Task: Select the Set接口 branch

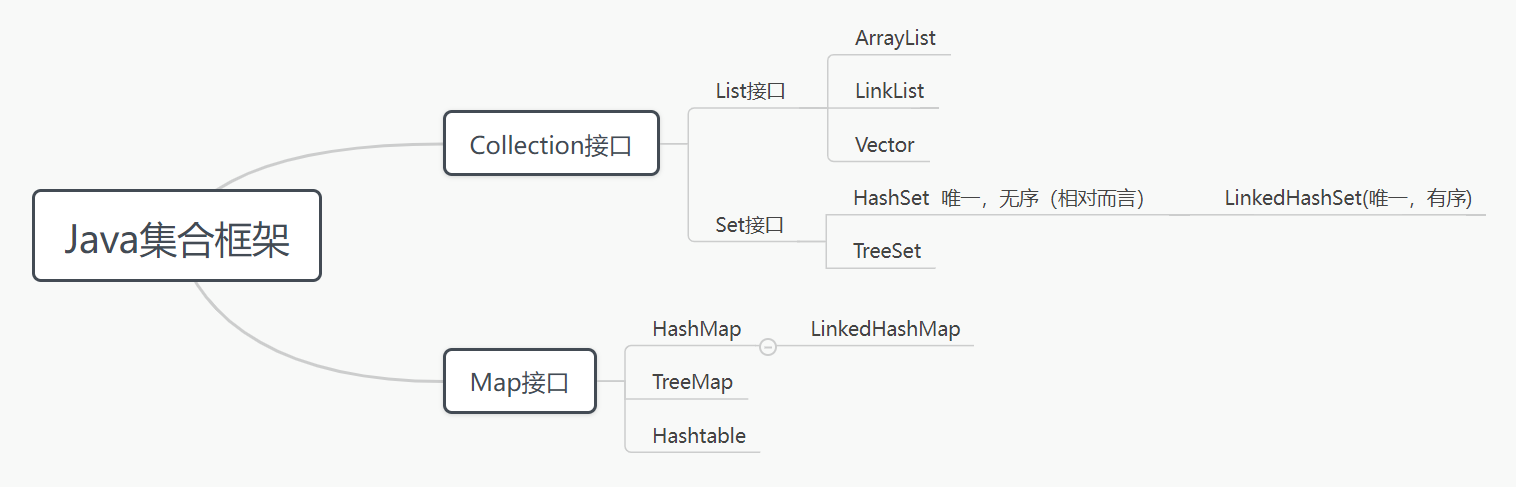Action: [x=750, y=225]
